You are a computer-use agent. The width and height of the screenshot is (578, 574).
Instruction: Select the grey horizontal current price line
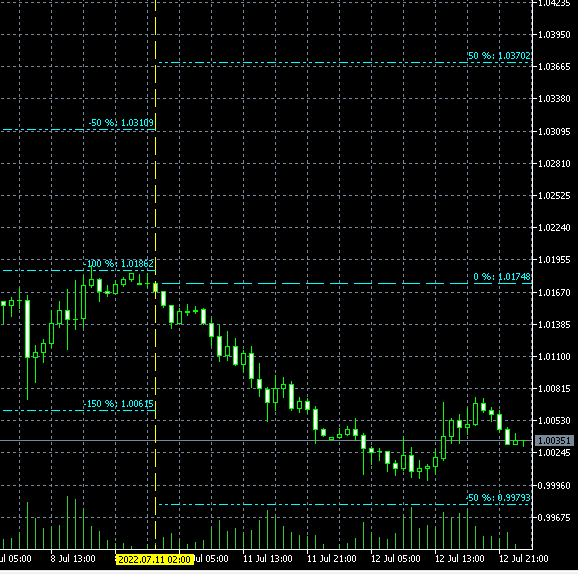266,441
